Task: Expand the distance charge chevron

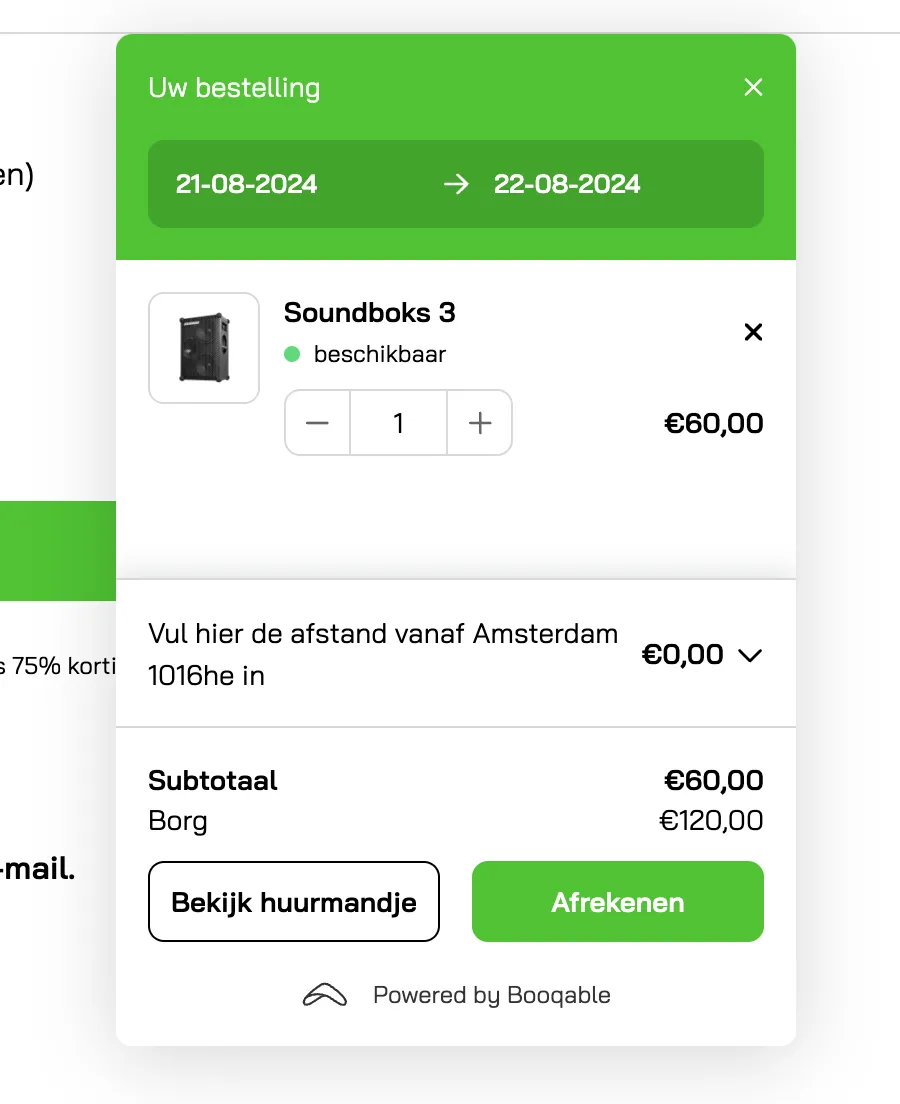Action: [x=749, y=655]
